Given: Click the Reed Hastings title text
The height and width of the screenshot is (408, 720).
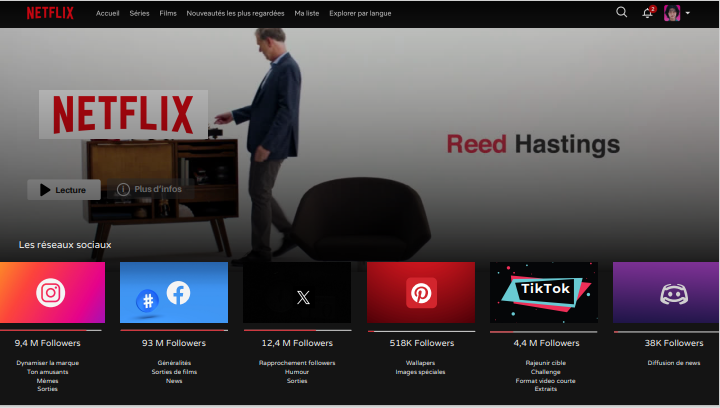Looking at the screenshot, I should pyautogui.click(x=533, y=144).
